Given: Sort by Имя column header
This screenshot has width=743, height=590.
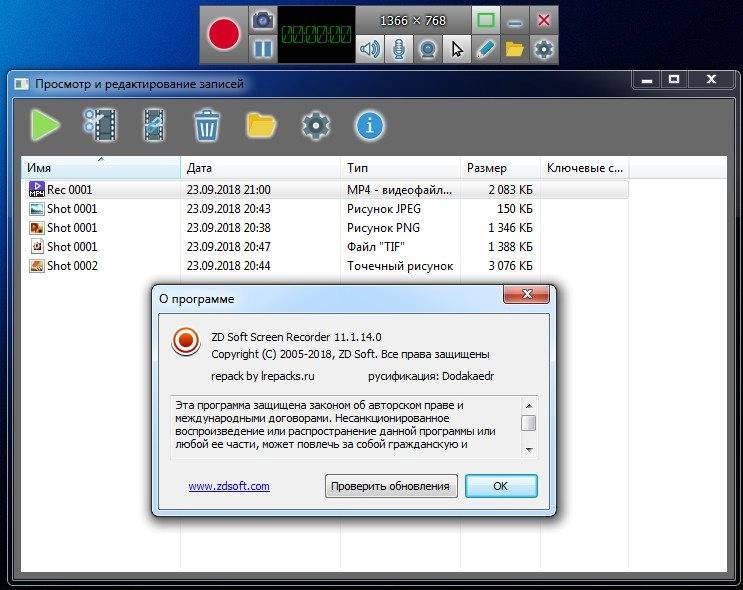Looking at the screenshot, I should tap(100, 167).
